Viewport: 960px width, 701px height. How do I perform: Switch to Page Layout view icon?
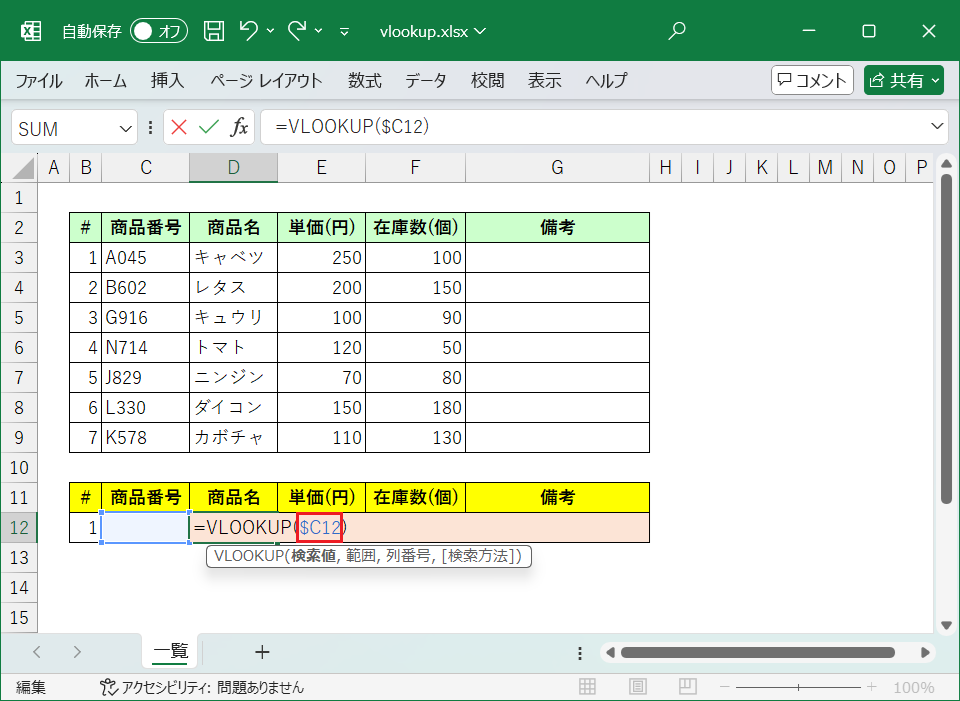pyautogui.click(x=638, y=688)
